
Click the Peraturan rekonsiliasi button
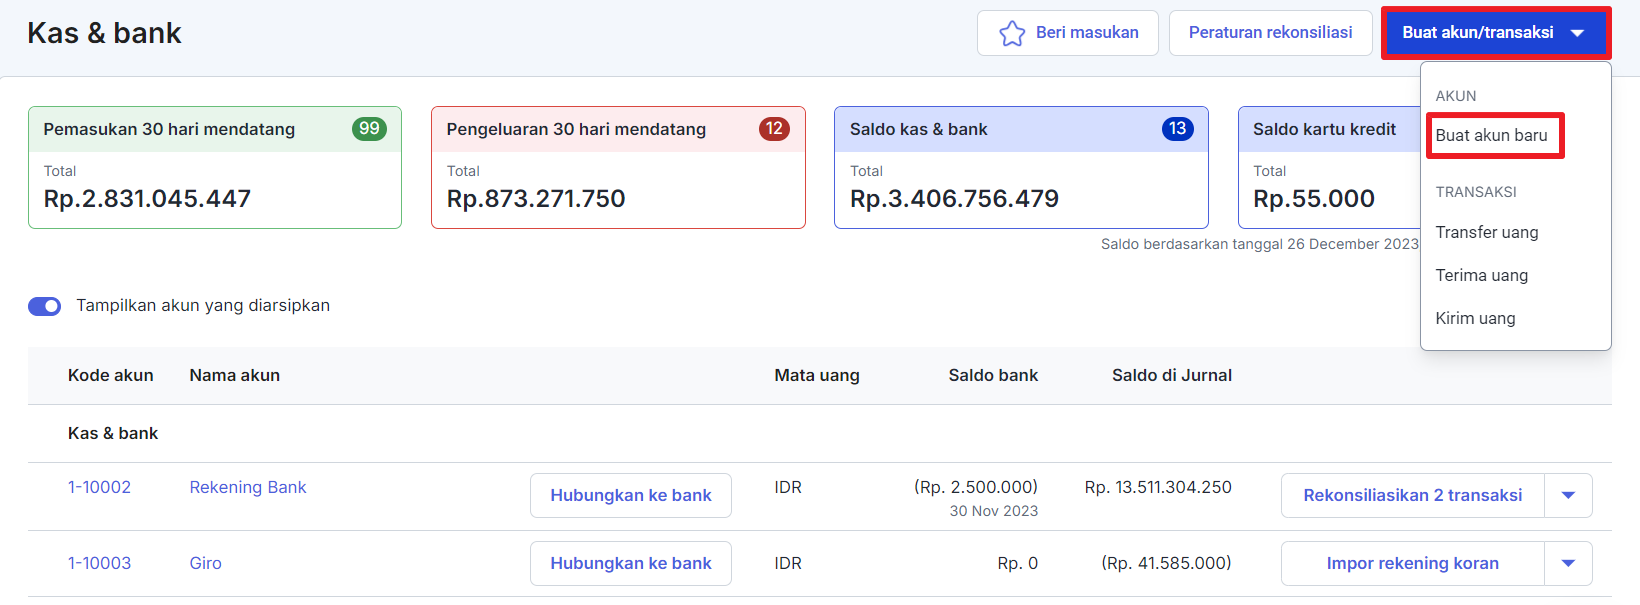pos(1270,33)
